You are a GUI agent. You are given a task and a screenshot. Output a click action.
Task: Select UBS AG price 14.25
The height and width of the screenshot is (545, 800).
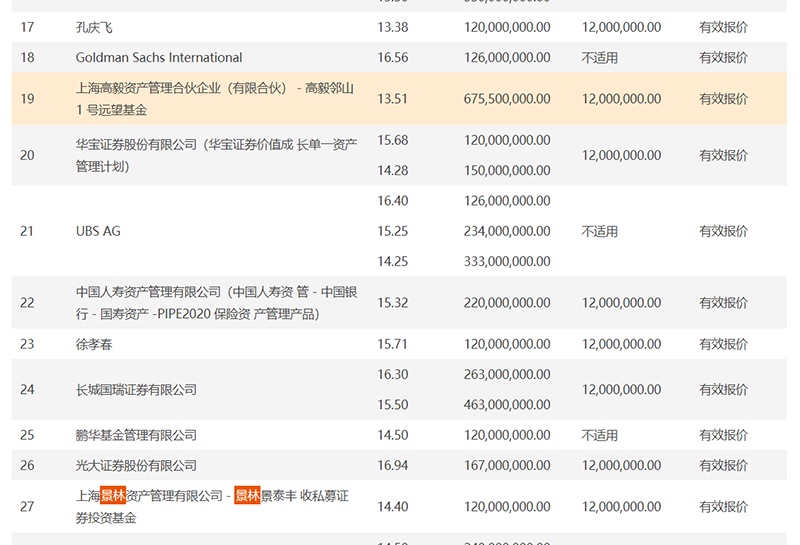pos(392,261)
